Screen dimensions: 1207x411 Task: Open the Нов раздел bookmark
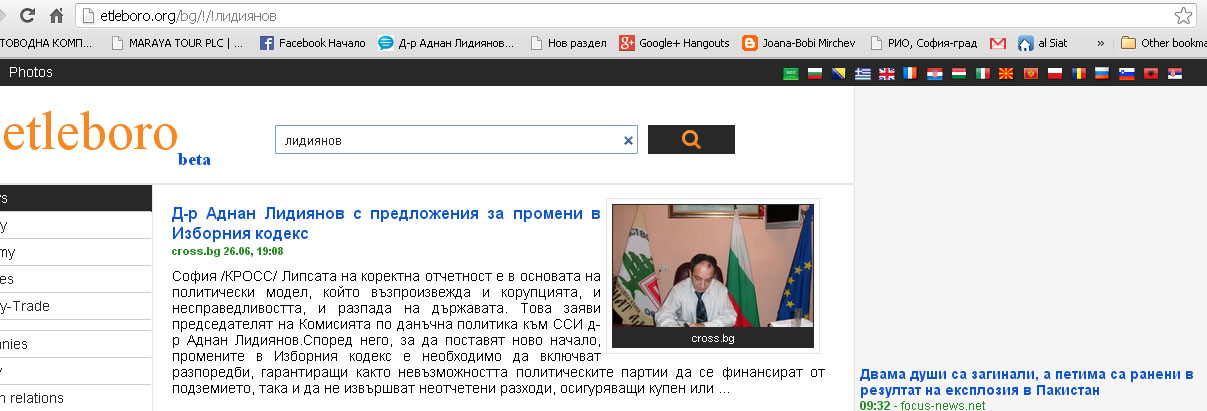[x=567, y=43]
